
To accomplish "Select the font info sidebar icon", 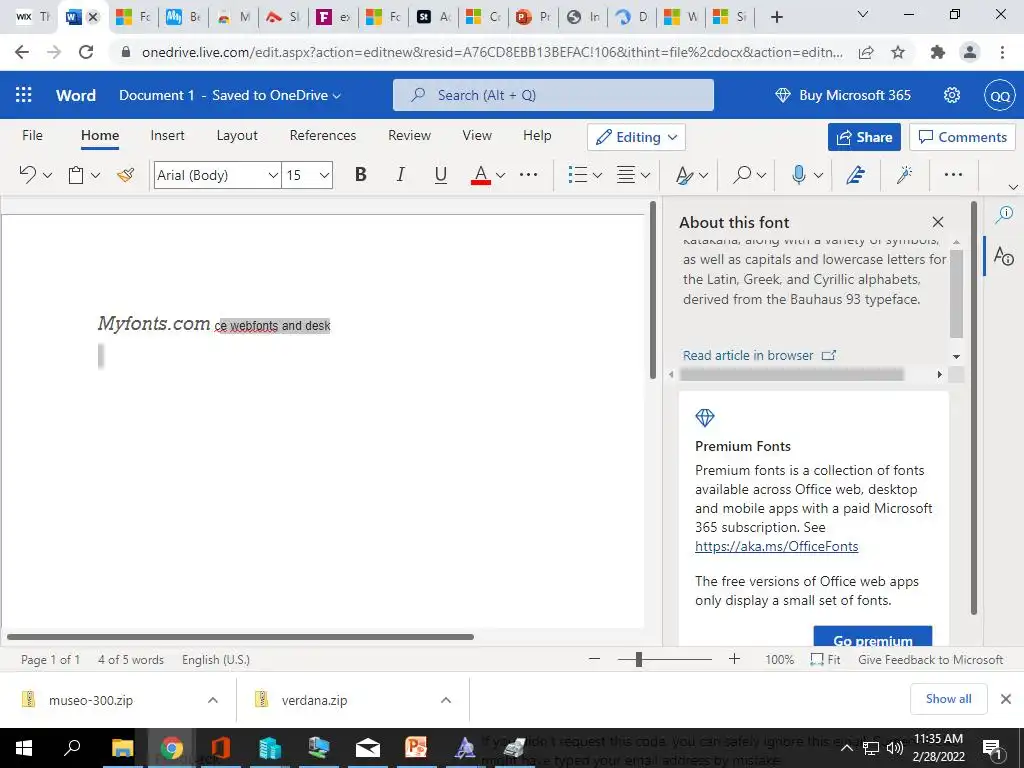I will 1004,255.
